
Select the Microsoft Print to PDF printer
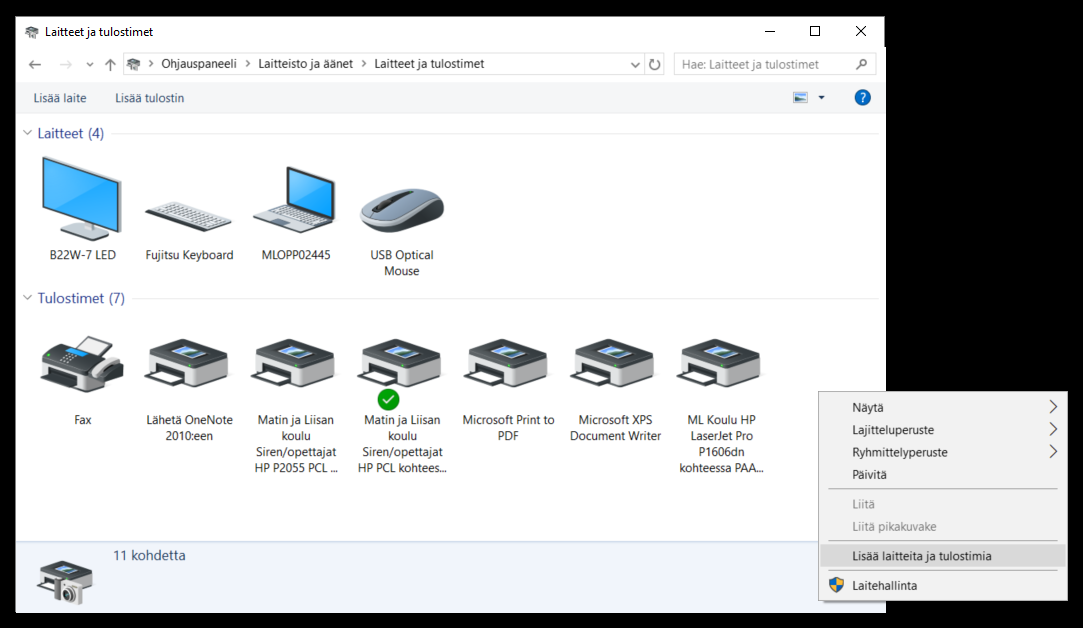[508, 390]
